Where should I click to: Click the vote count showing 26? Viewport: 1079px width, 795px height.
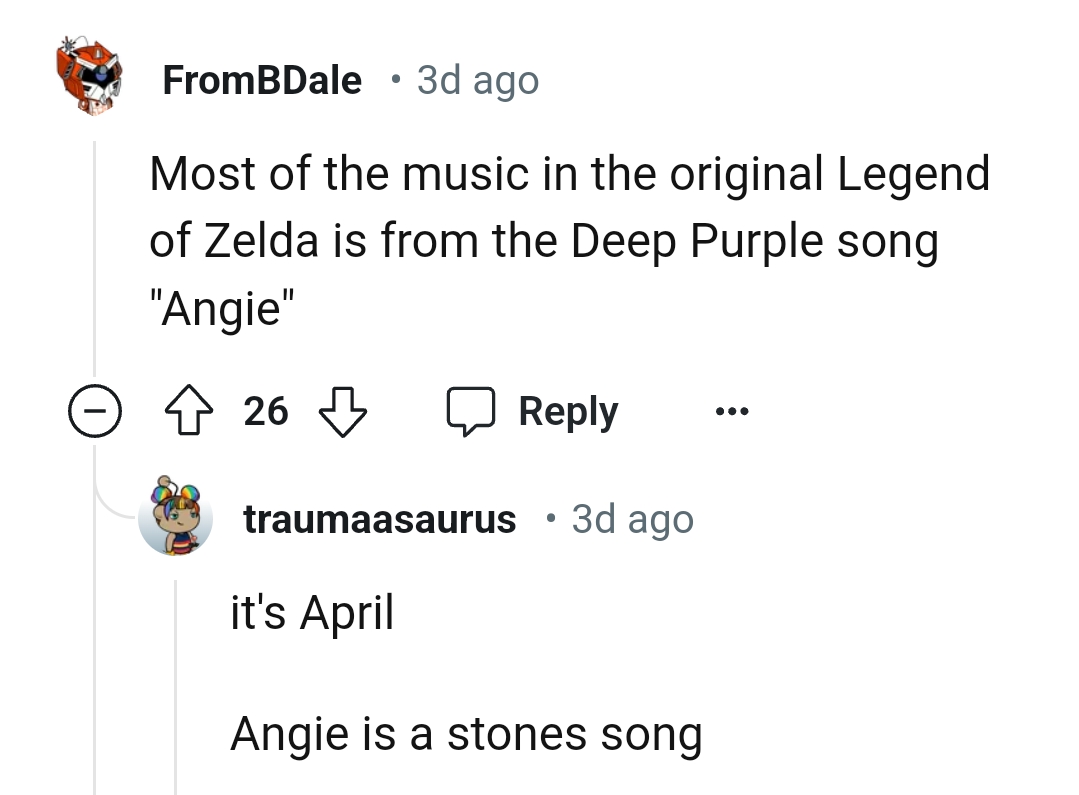point(265,410)
